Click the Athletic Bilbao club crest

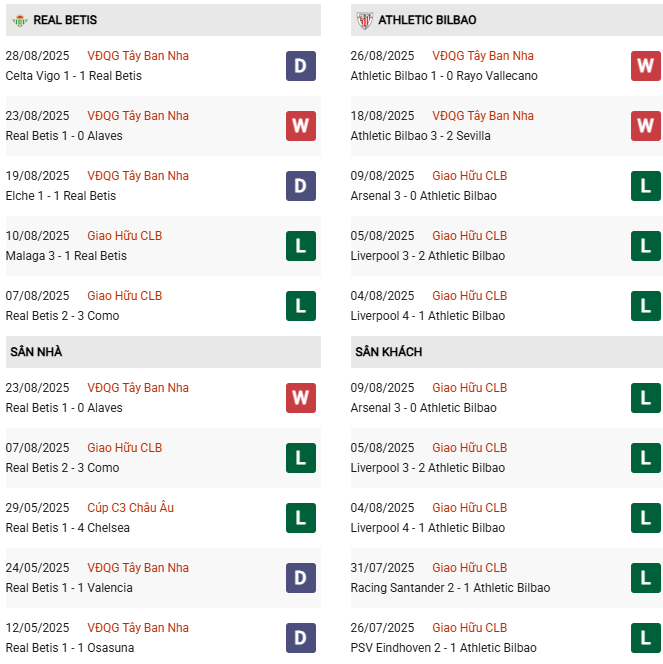click(364, 20)
